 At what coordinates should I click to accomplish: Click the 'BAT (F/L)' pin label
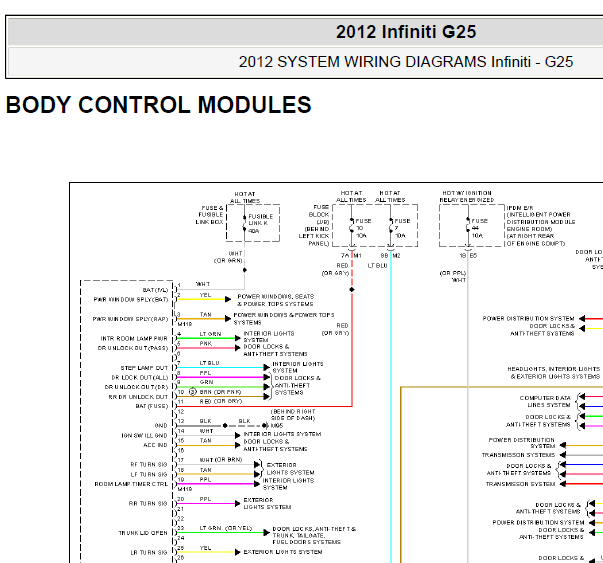point(155,290)
